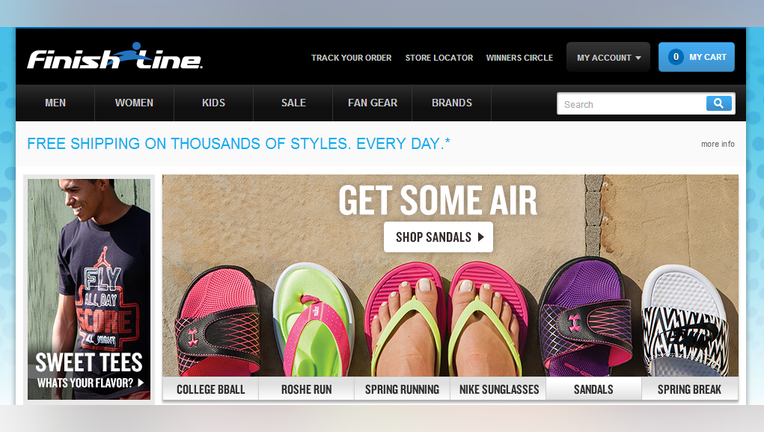764x432 pixels.
Task: Click the free shipping banner text
Action: click(239, 144)
